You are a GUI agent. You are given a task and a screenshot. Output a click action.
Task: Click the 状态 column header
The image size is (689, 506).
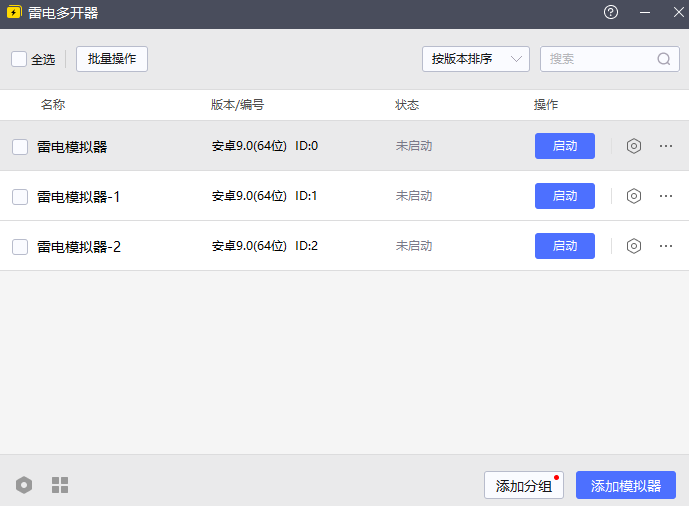click(x=407, y=105)
